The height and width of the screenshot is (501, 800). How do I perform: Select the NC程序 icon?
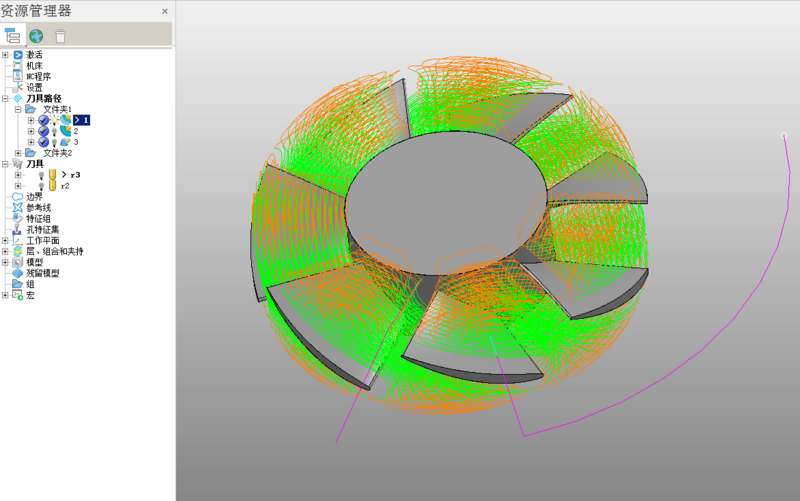pyautogui.click(x=18, y=77)
